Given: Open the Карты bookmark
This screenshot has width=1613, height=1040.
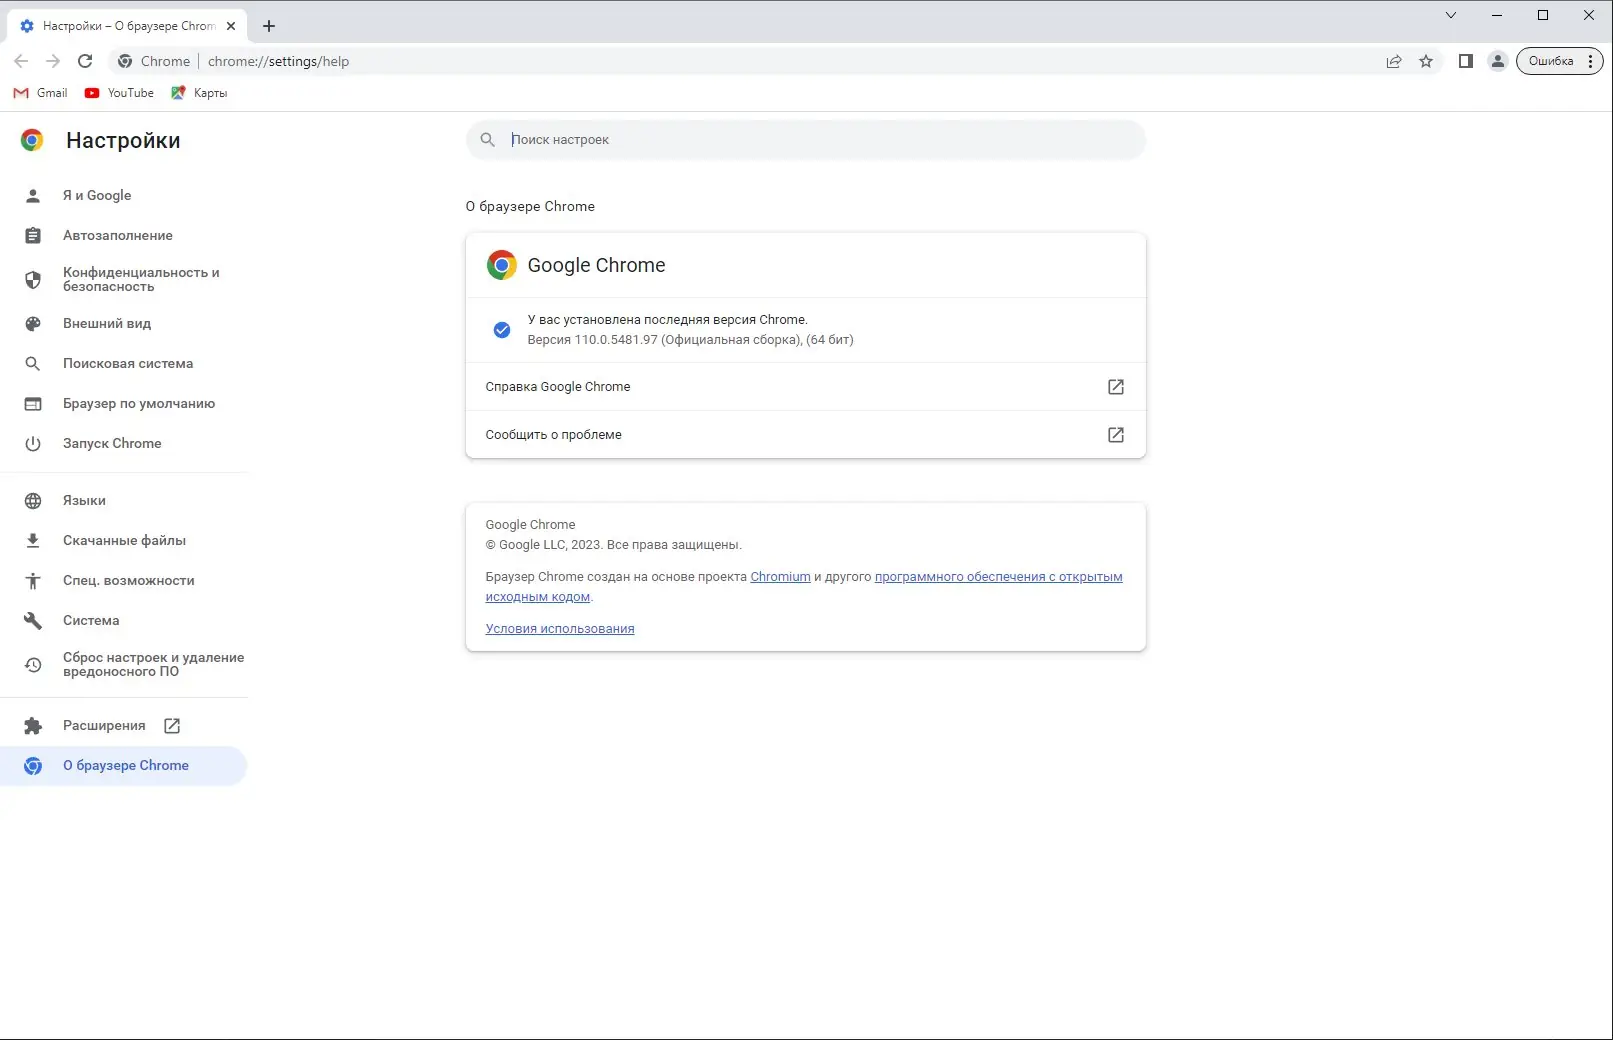Looking at the screenshot, I should click(x=199, y=93).
